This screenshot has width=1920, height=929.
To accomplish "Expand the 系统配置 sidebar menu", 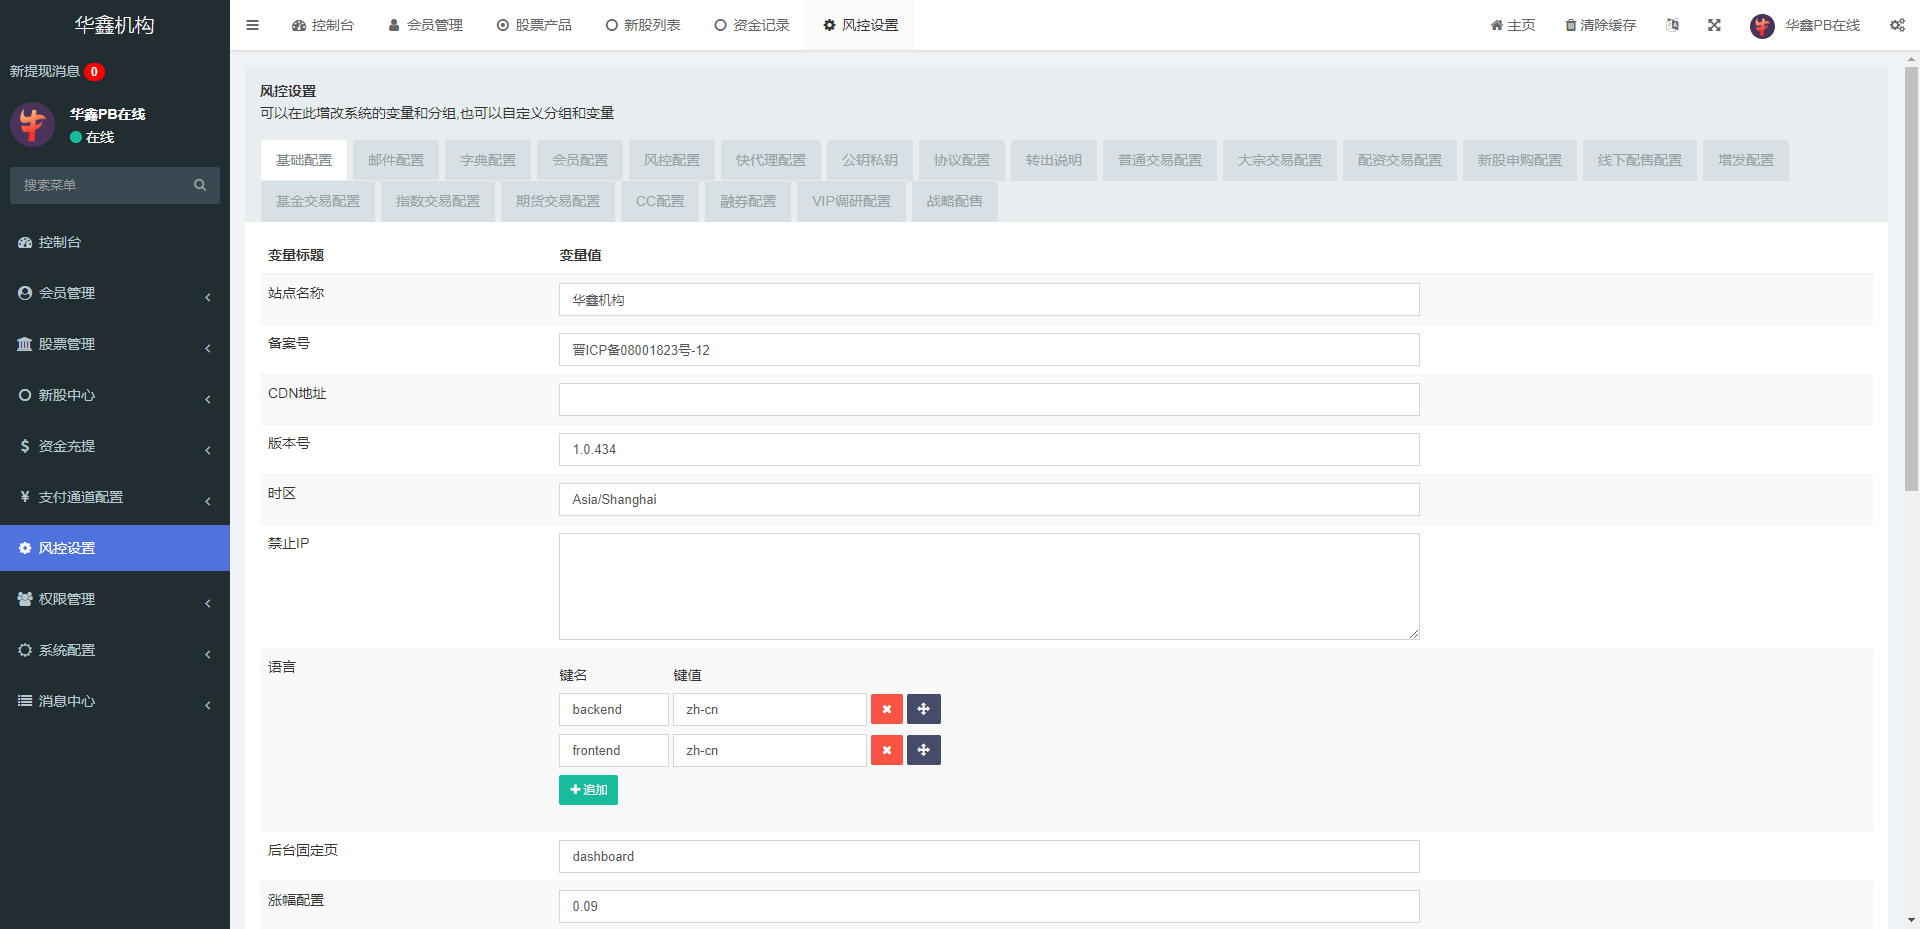I will pyautogui.click(x=115, y=650).
